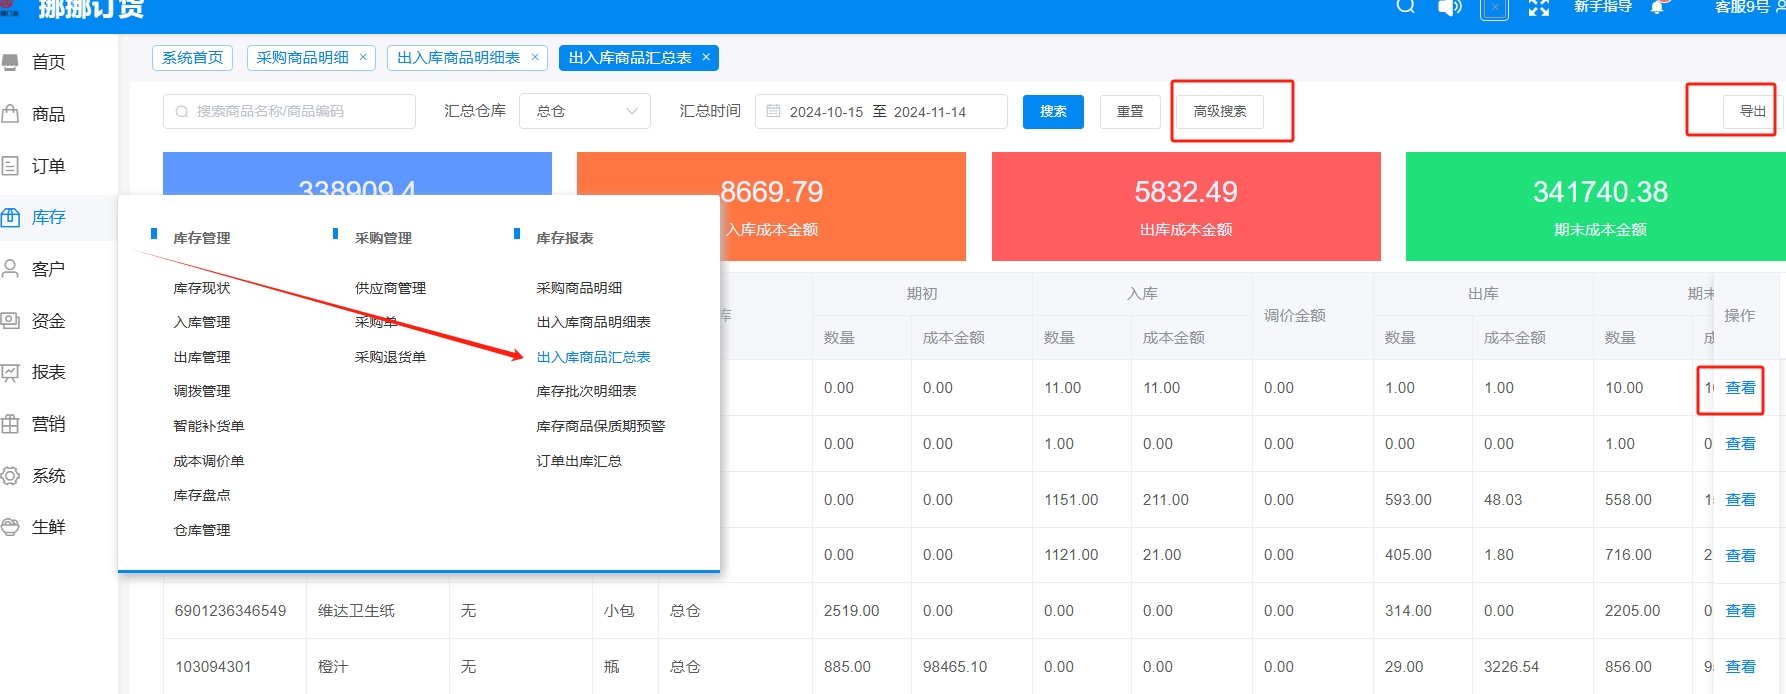Open notifications bell icon
This screenshot has height=694, width=1786.
coord(1657,8)
